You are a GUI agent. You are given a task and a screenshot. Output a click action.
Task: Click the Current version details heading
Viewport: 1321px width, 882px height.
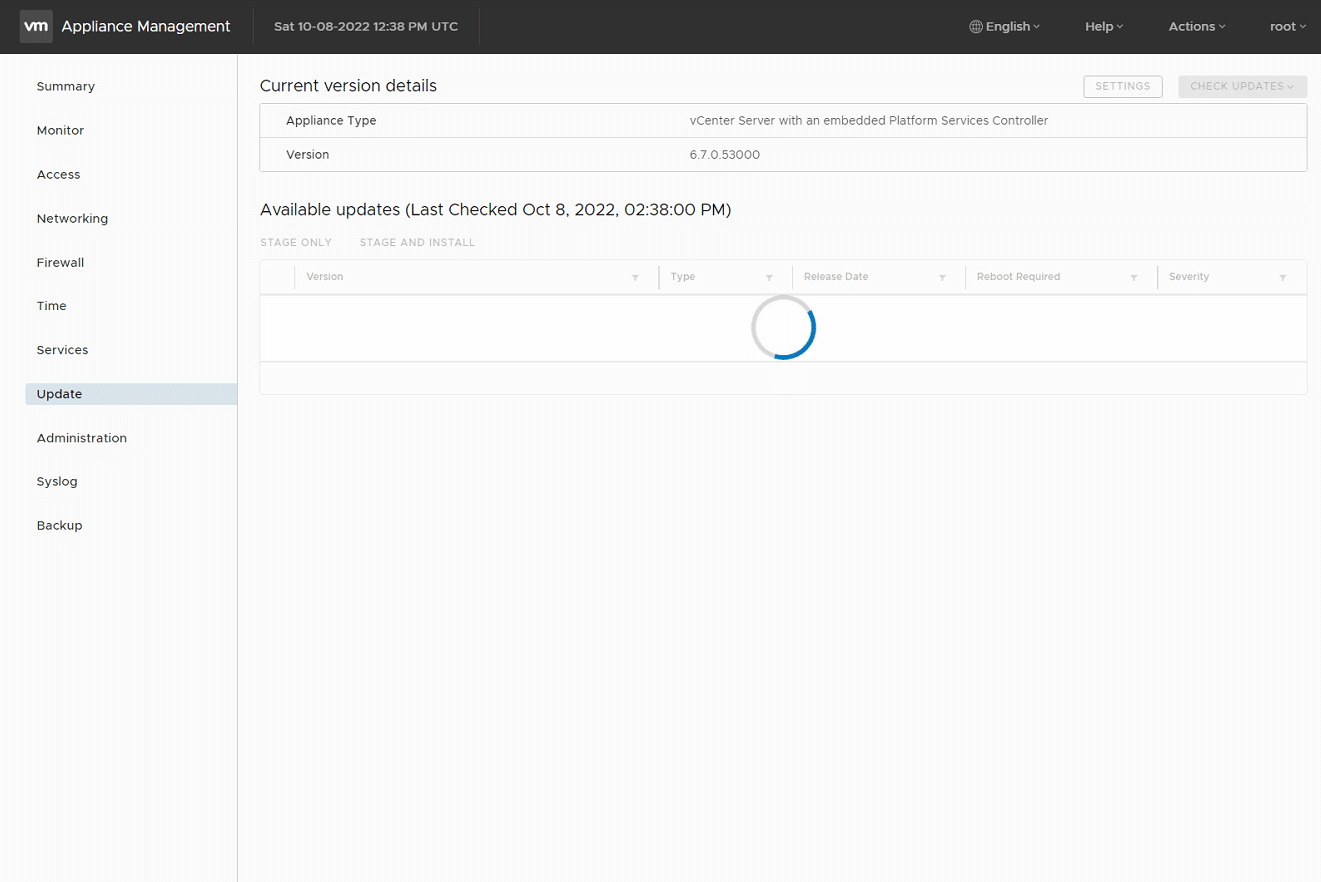pos(348,86)
